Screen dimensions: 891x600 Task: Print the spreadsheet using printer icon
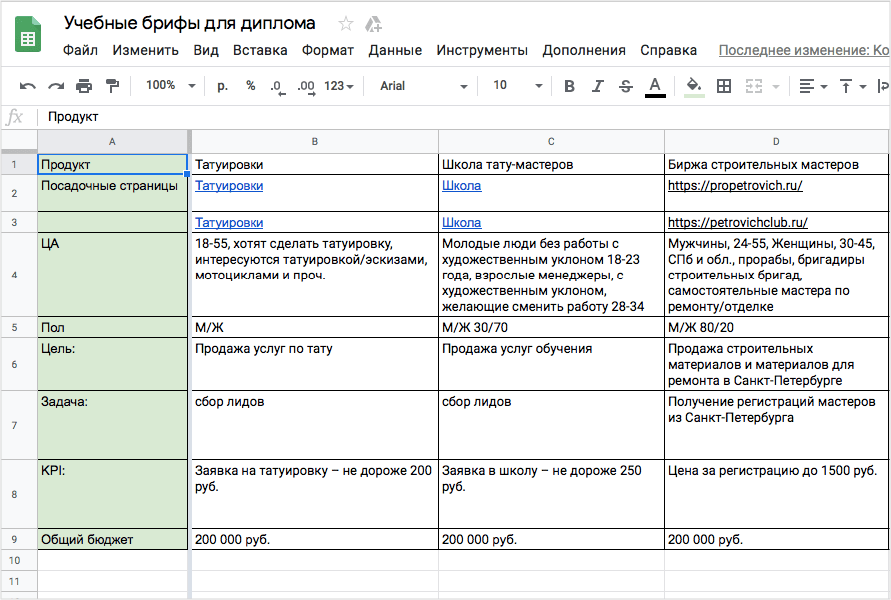(x=84, y=86)
